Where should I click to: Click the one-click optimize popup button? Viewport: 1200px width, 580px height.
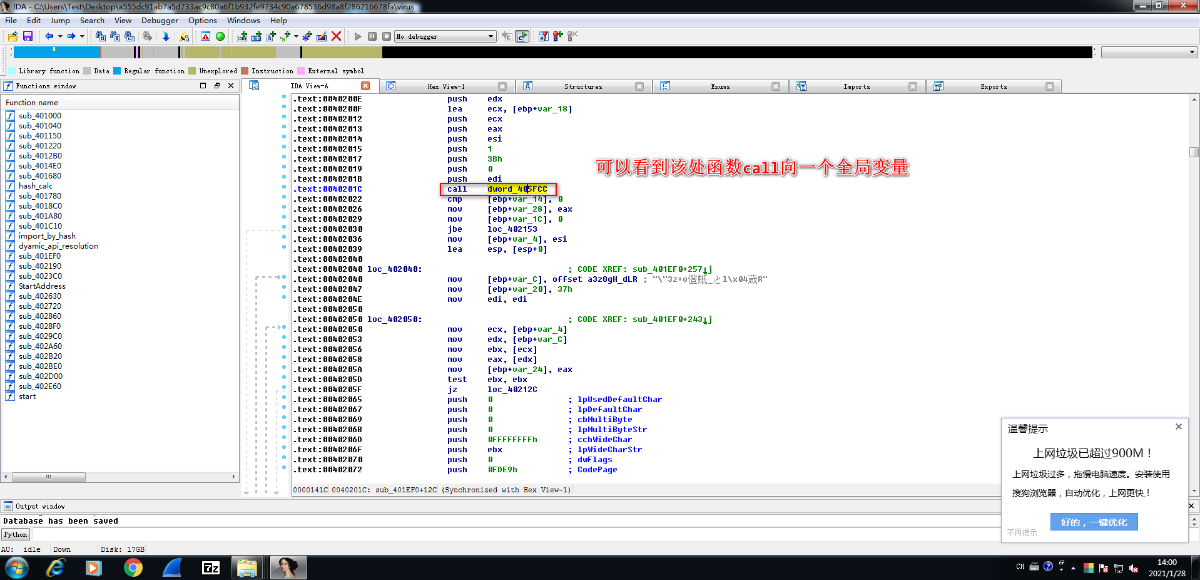1094,523
